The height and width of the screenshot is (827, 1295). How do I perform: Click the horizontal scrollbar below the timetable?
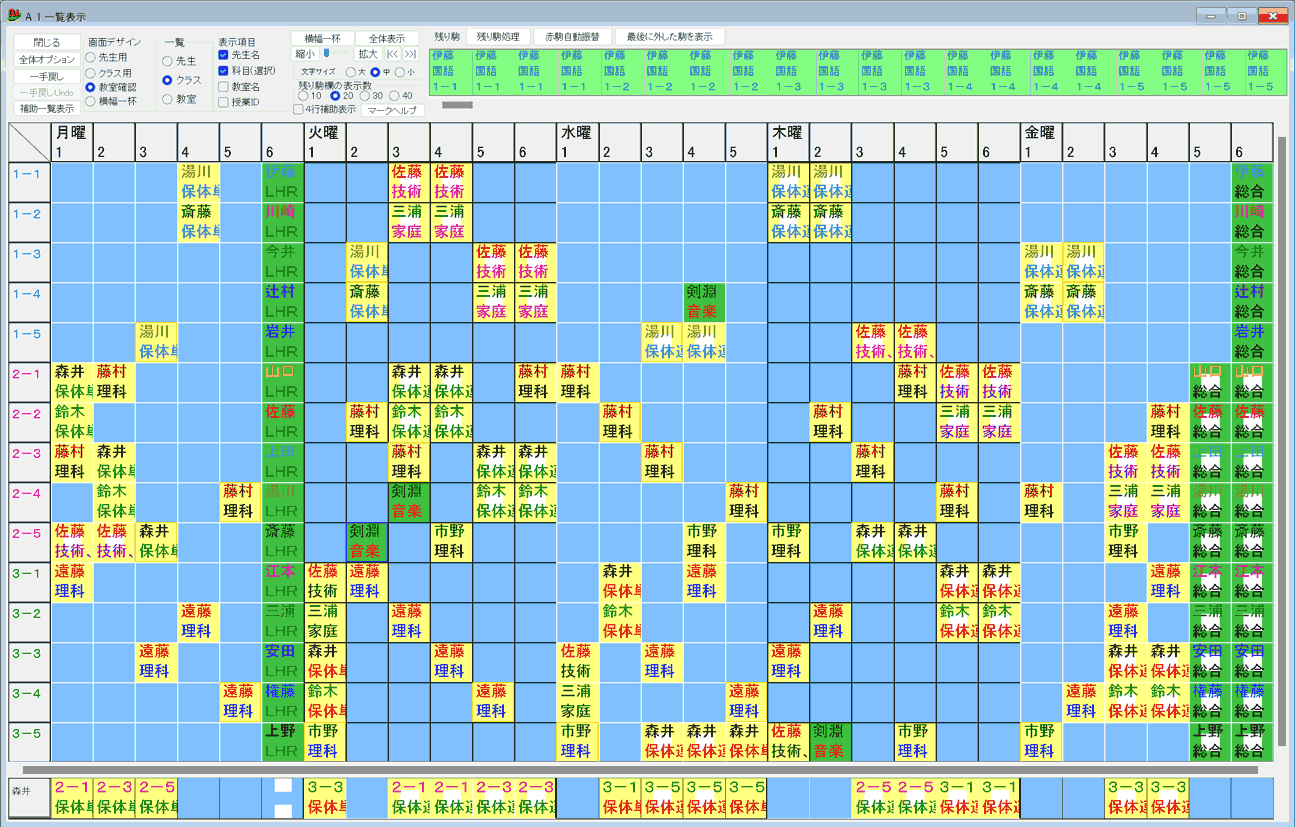(639, 769)
